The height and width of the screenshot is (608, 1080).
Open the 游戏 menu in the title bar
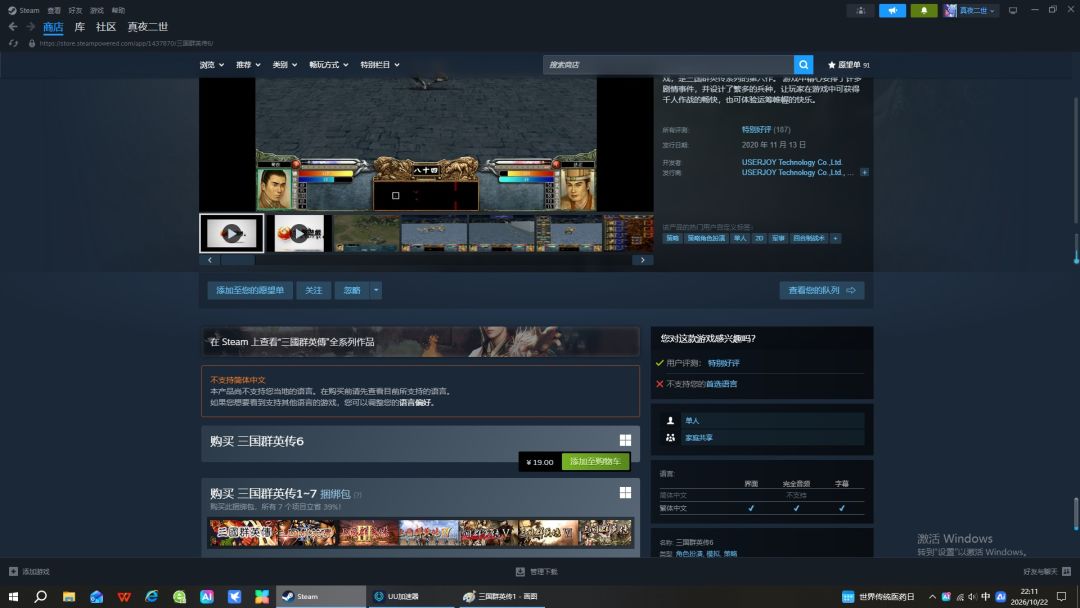point(96,10)
